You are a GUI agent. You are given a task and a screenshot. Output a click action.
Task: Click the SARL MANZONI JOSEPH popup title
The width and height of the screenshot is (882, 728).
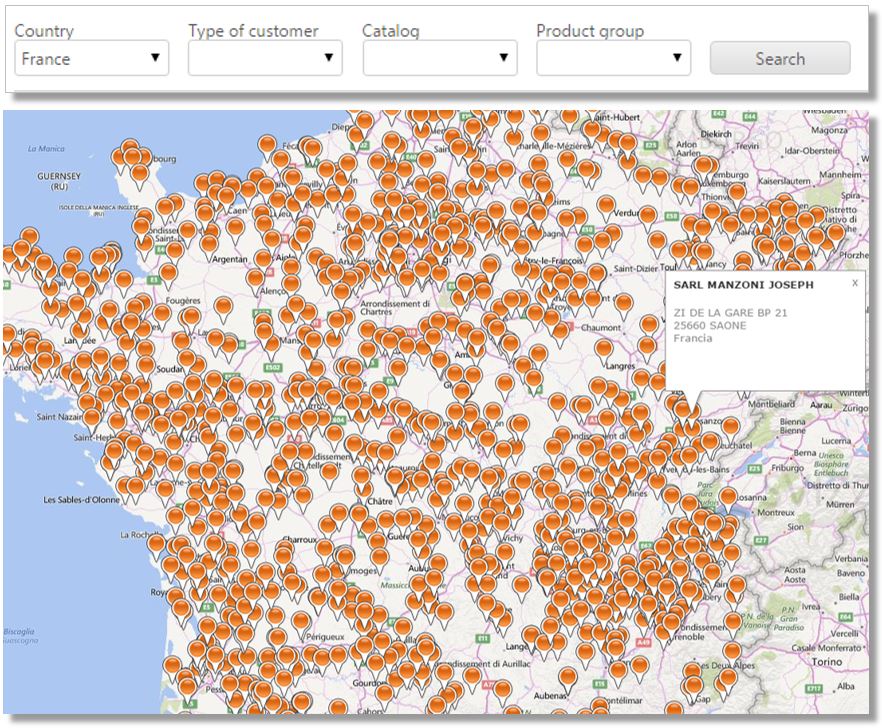point(743,285)
